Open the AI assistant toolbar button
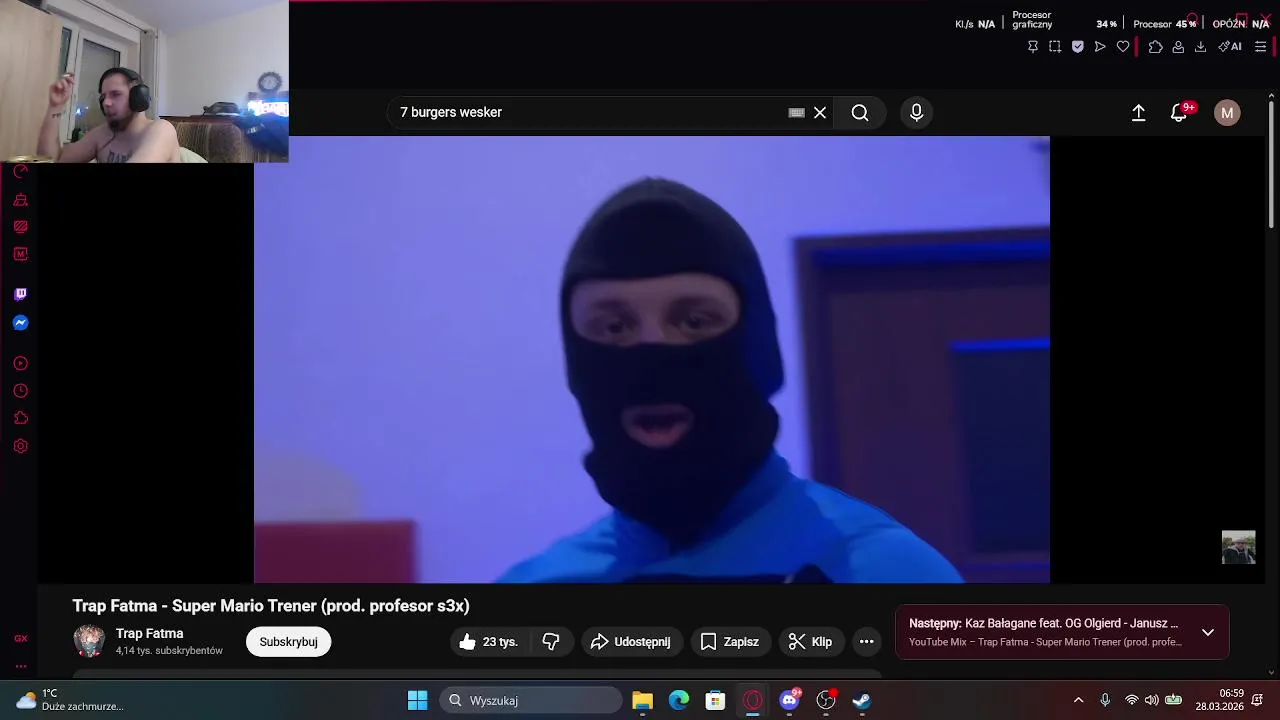This screenshot has height=720, width=1280. coord(1230,46)
